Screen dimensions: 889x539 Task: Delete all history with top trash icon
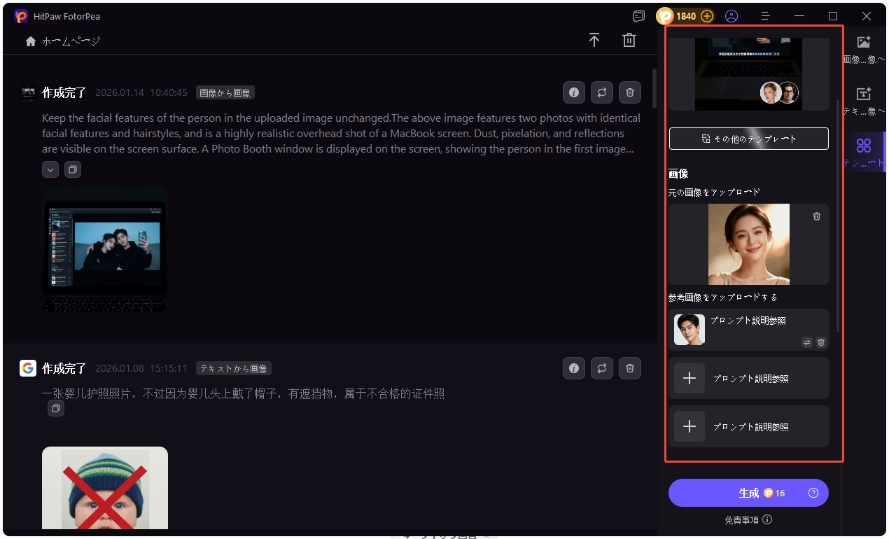pos(629,40)
